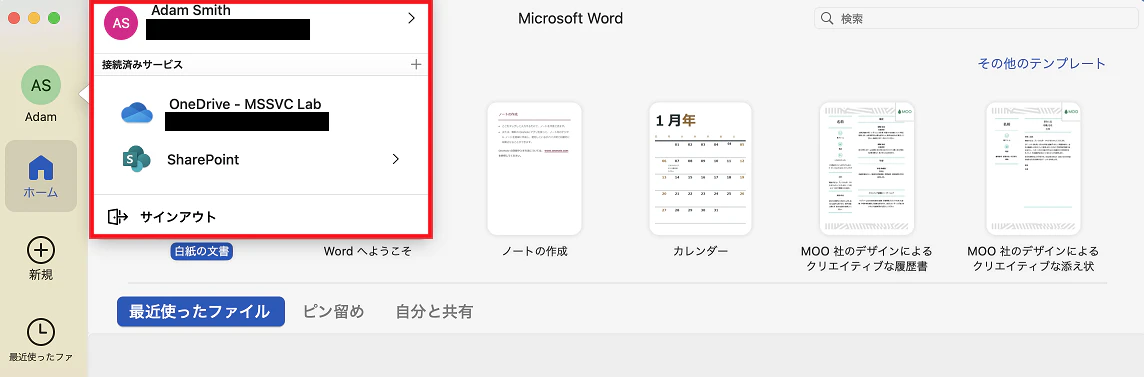The height and width of the screenshot is (377, 1144).
Task: Click the Microsoft Word window title
Action: (x=571, y=18)
